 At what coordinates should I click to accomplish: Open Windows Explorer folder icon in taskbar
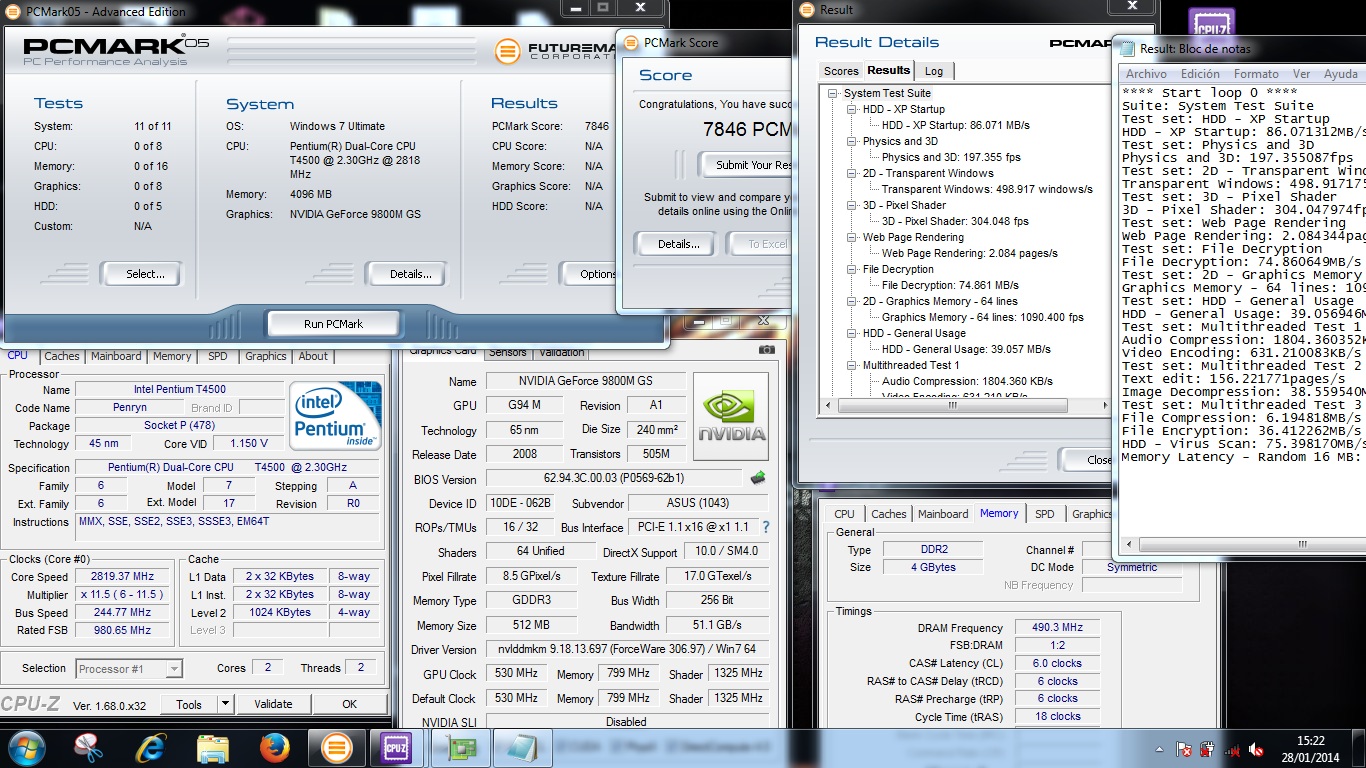tap(212, 748)
